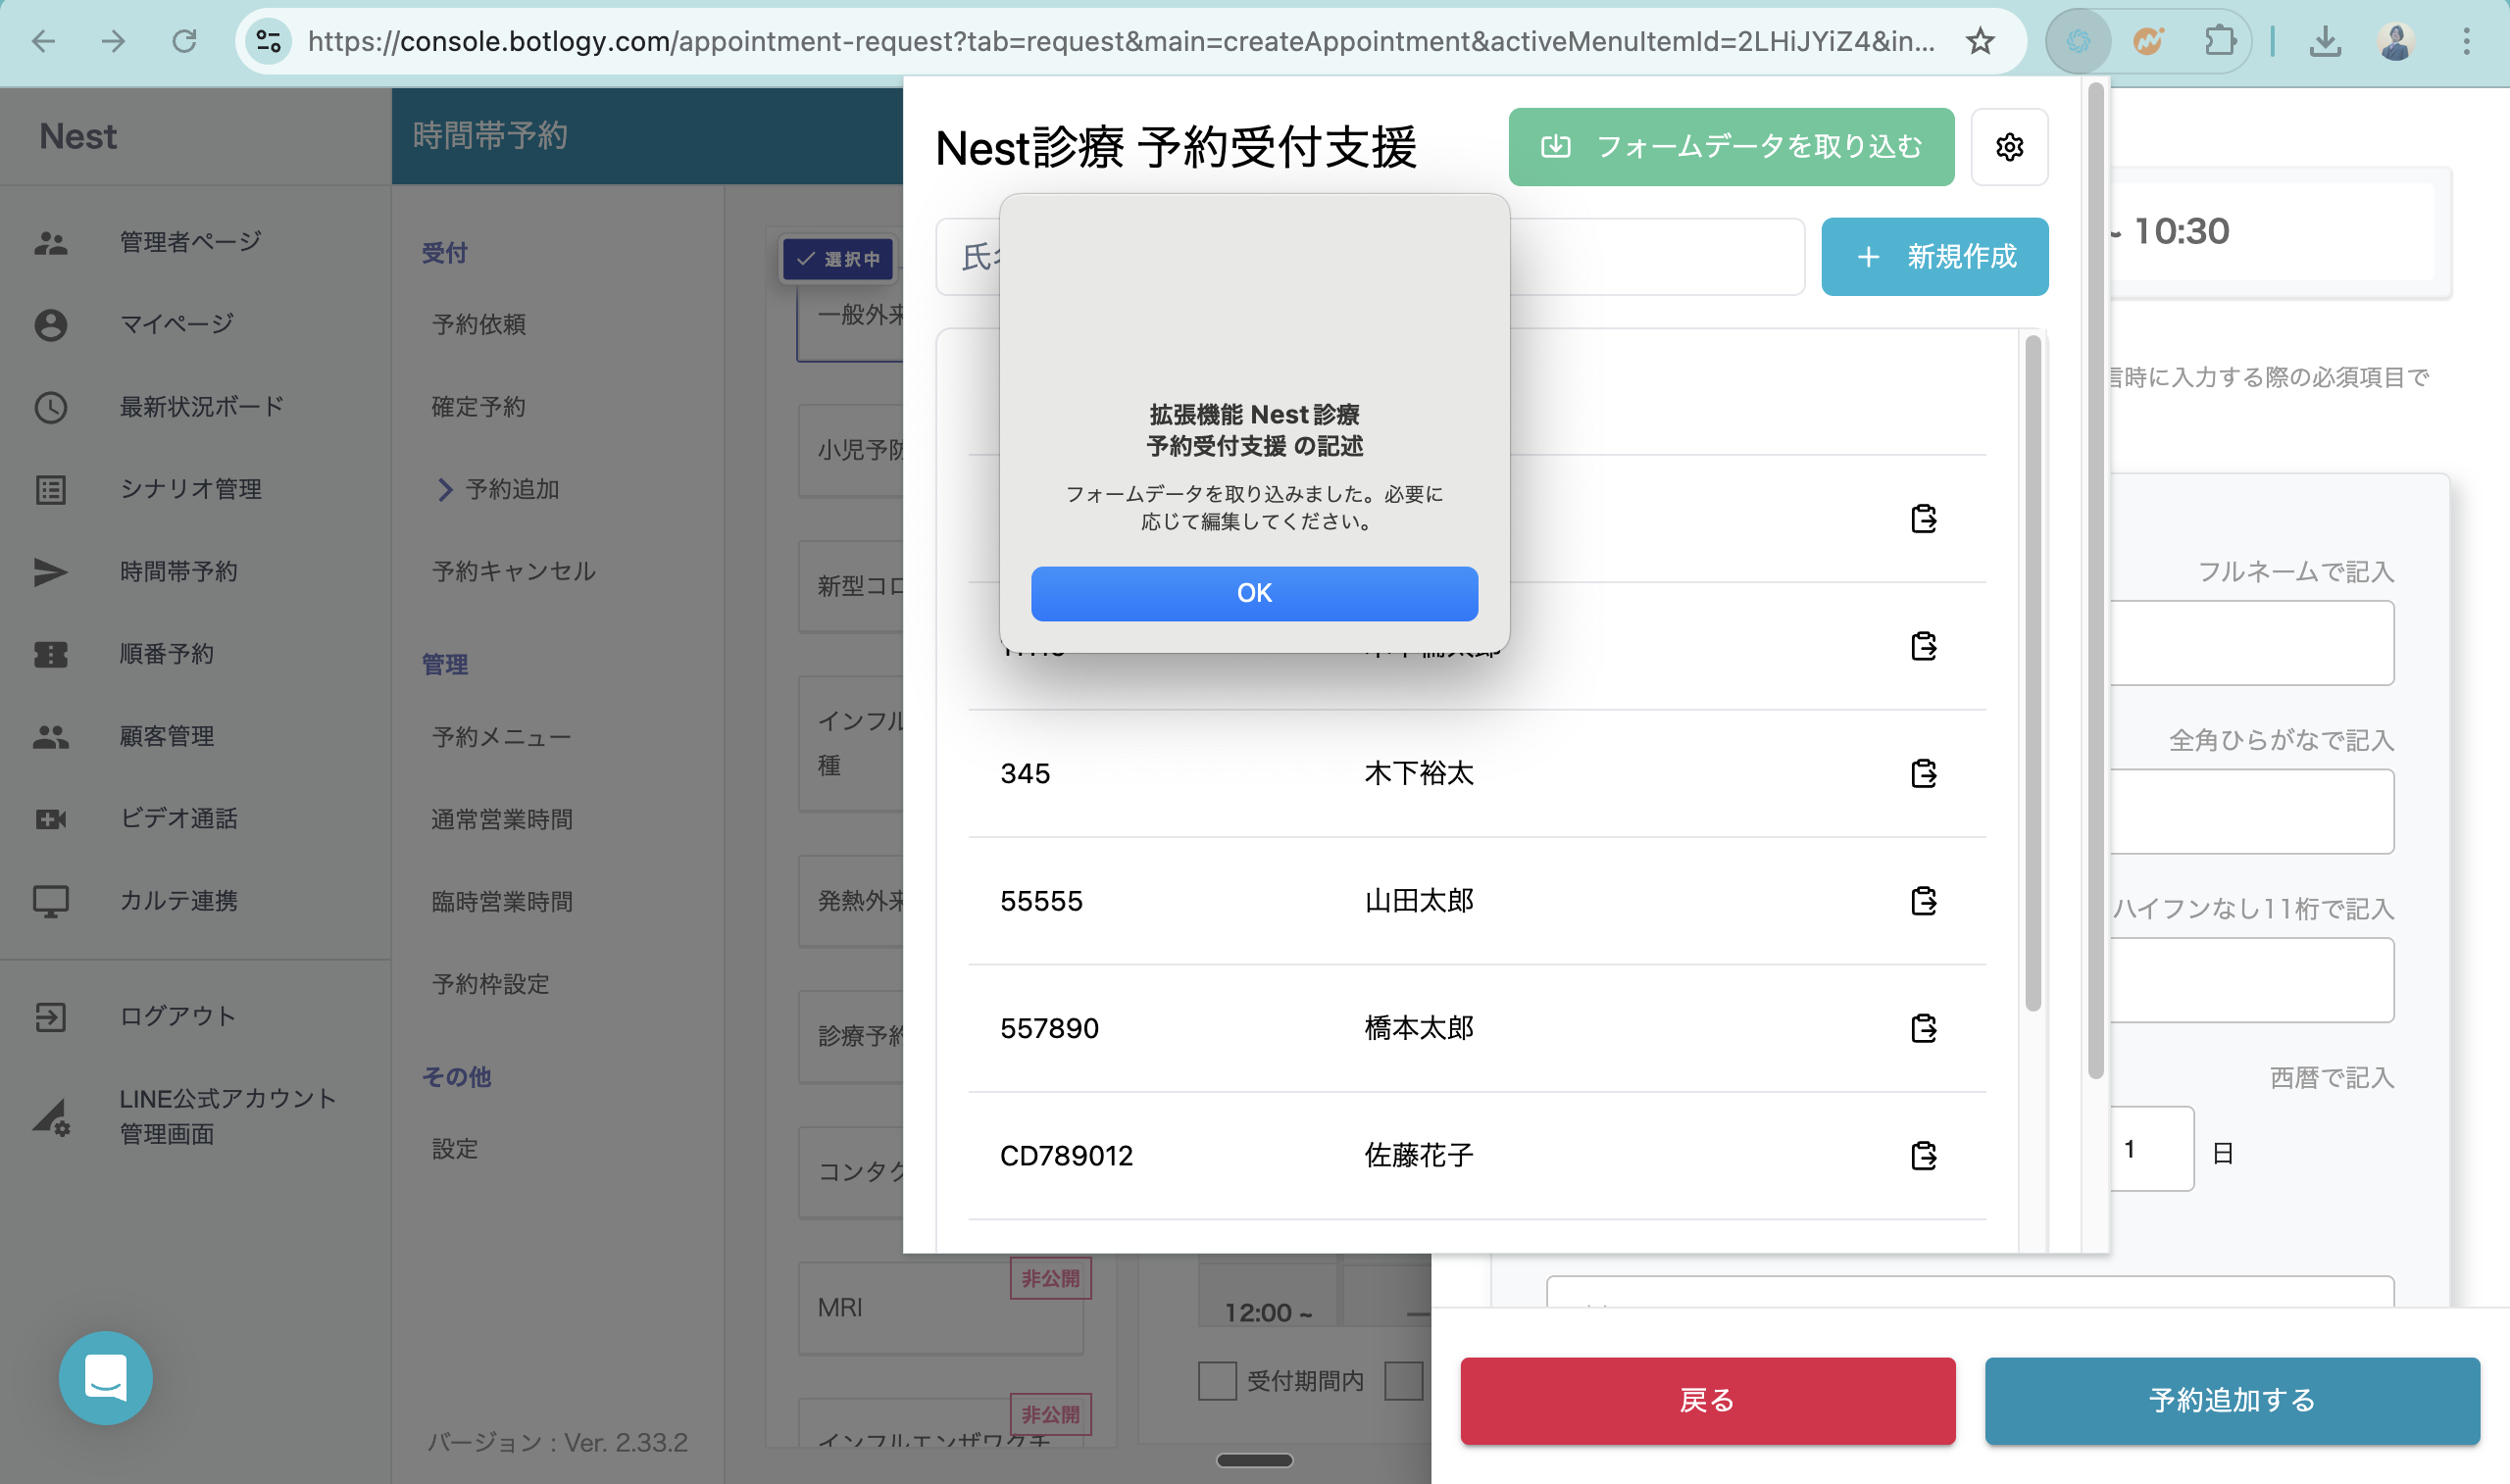
Task: Bookmark this page with the star icon
Action: point(1979,41)
